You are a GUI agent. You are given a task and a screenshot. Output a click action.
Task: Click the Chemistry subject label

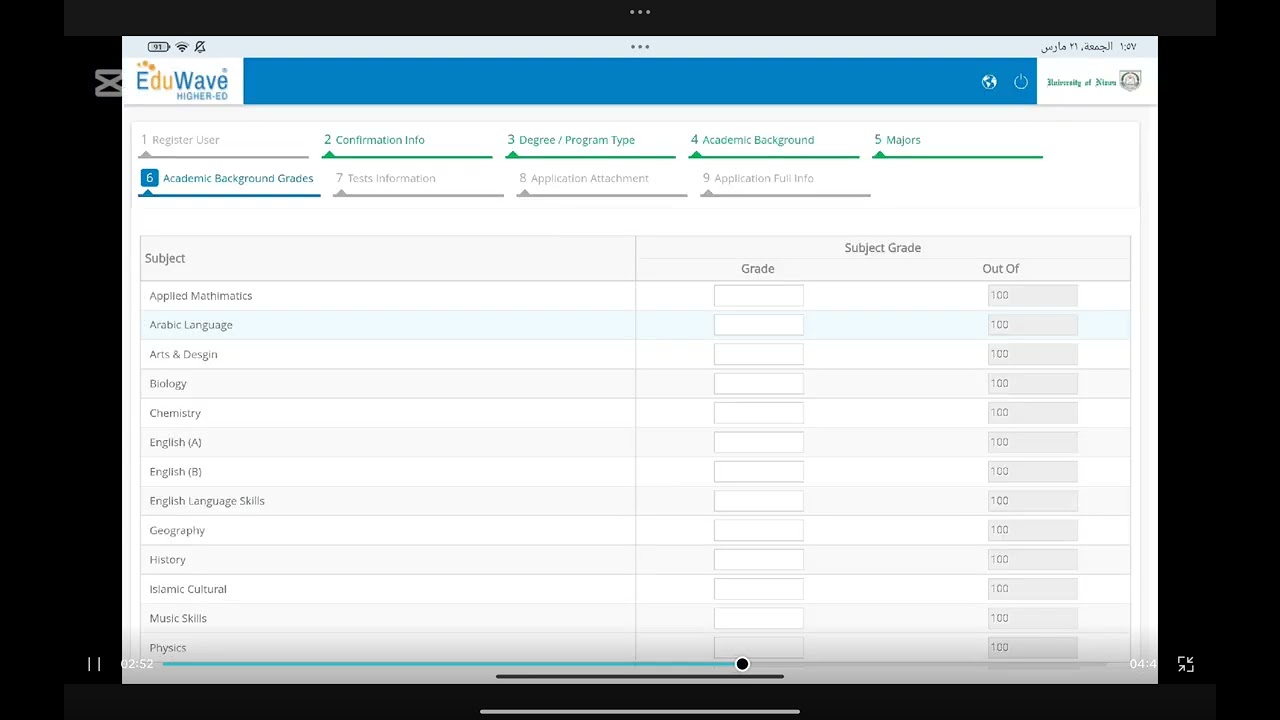pyautogui.click(x=175, y=413)
